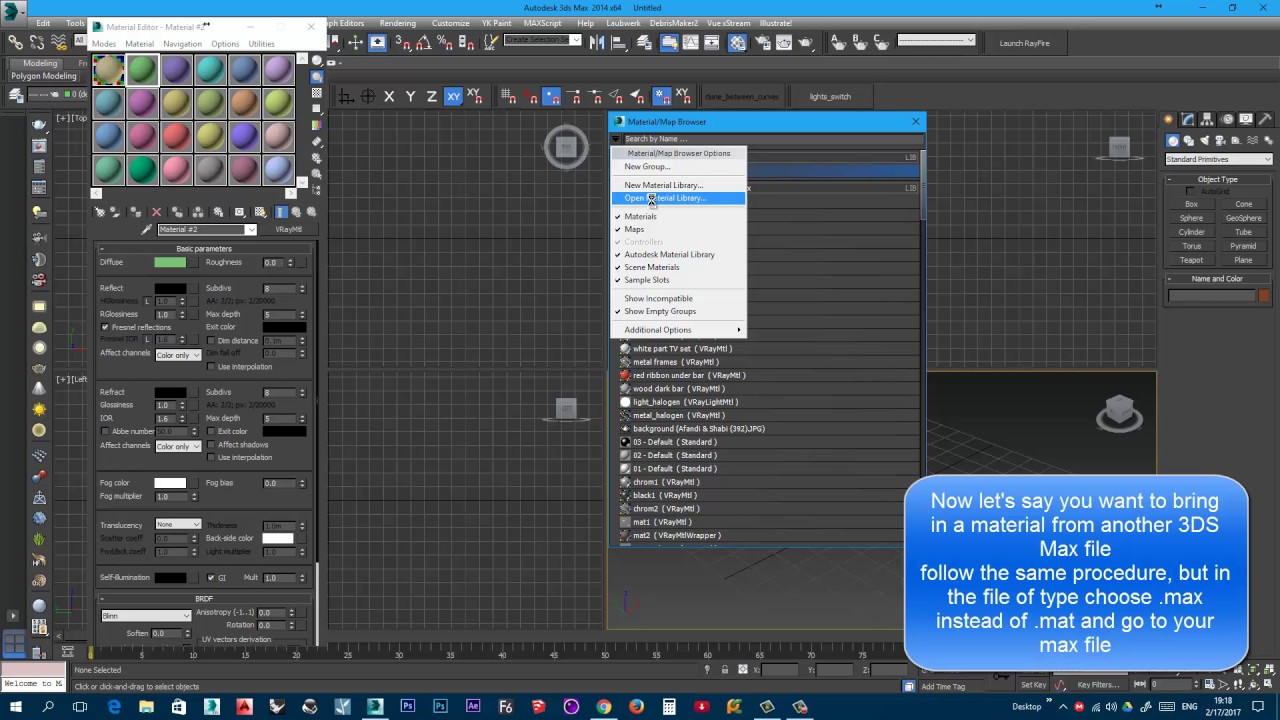Collapse the Basic parameters rollout
The width and height of the screenshot is (1280, 720).
204,248
